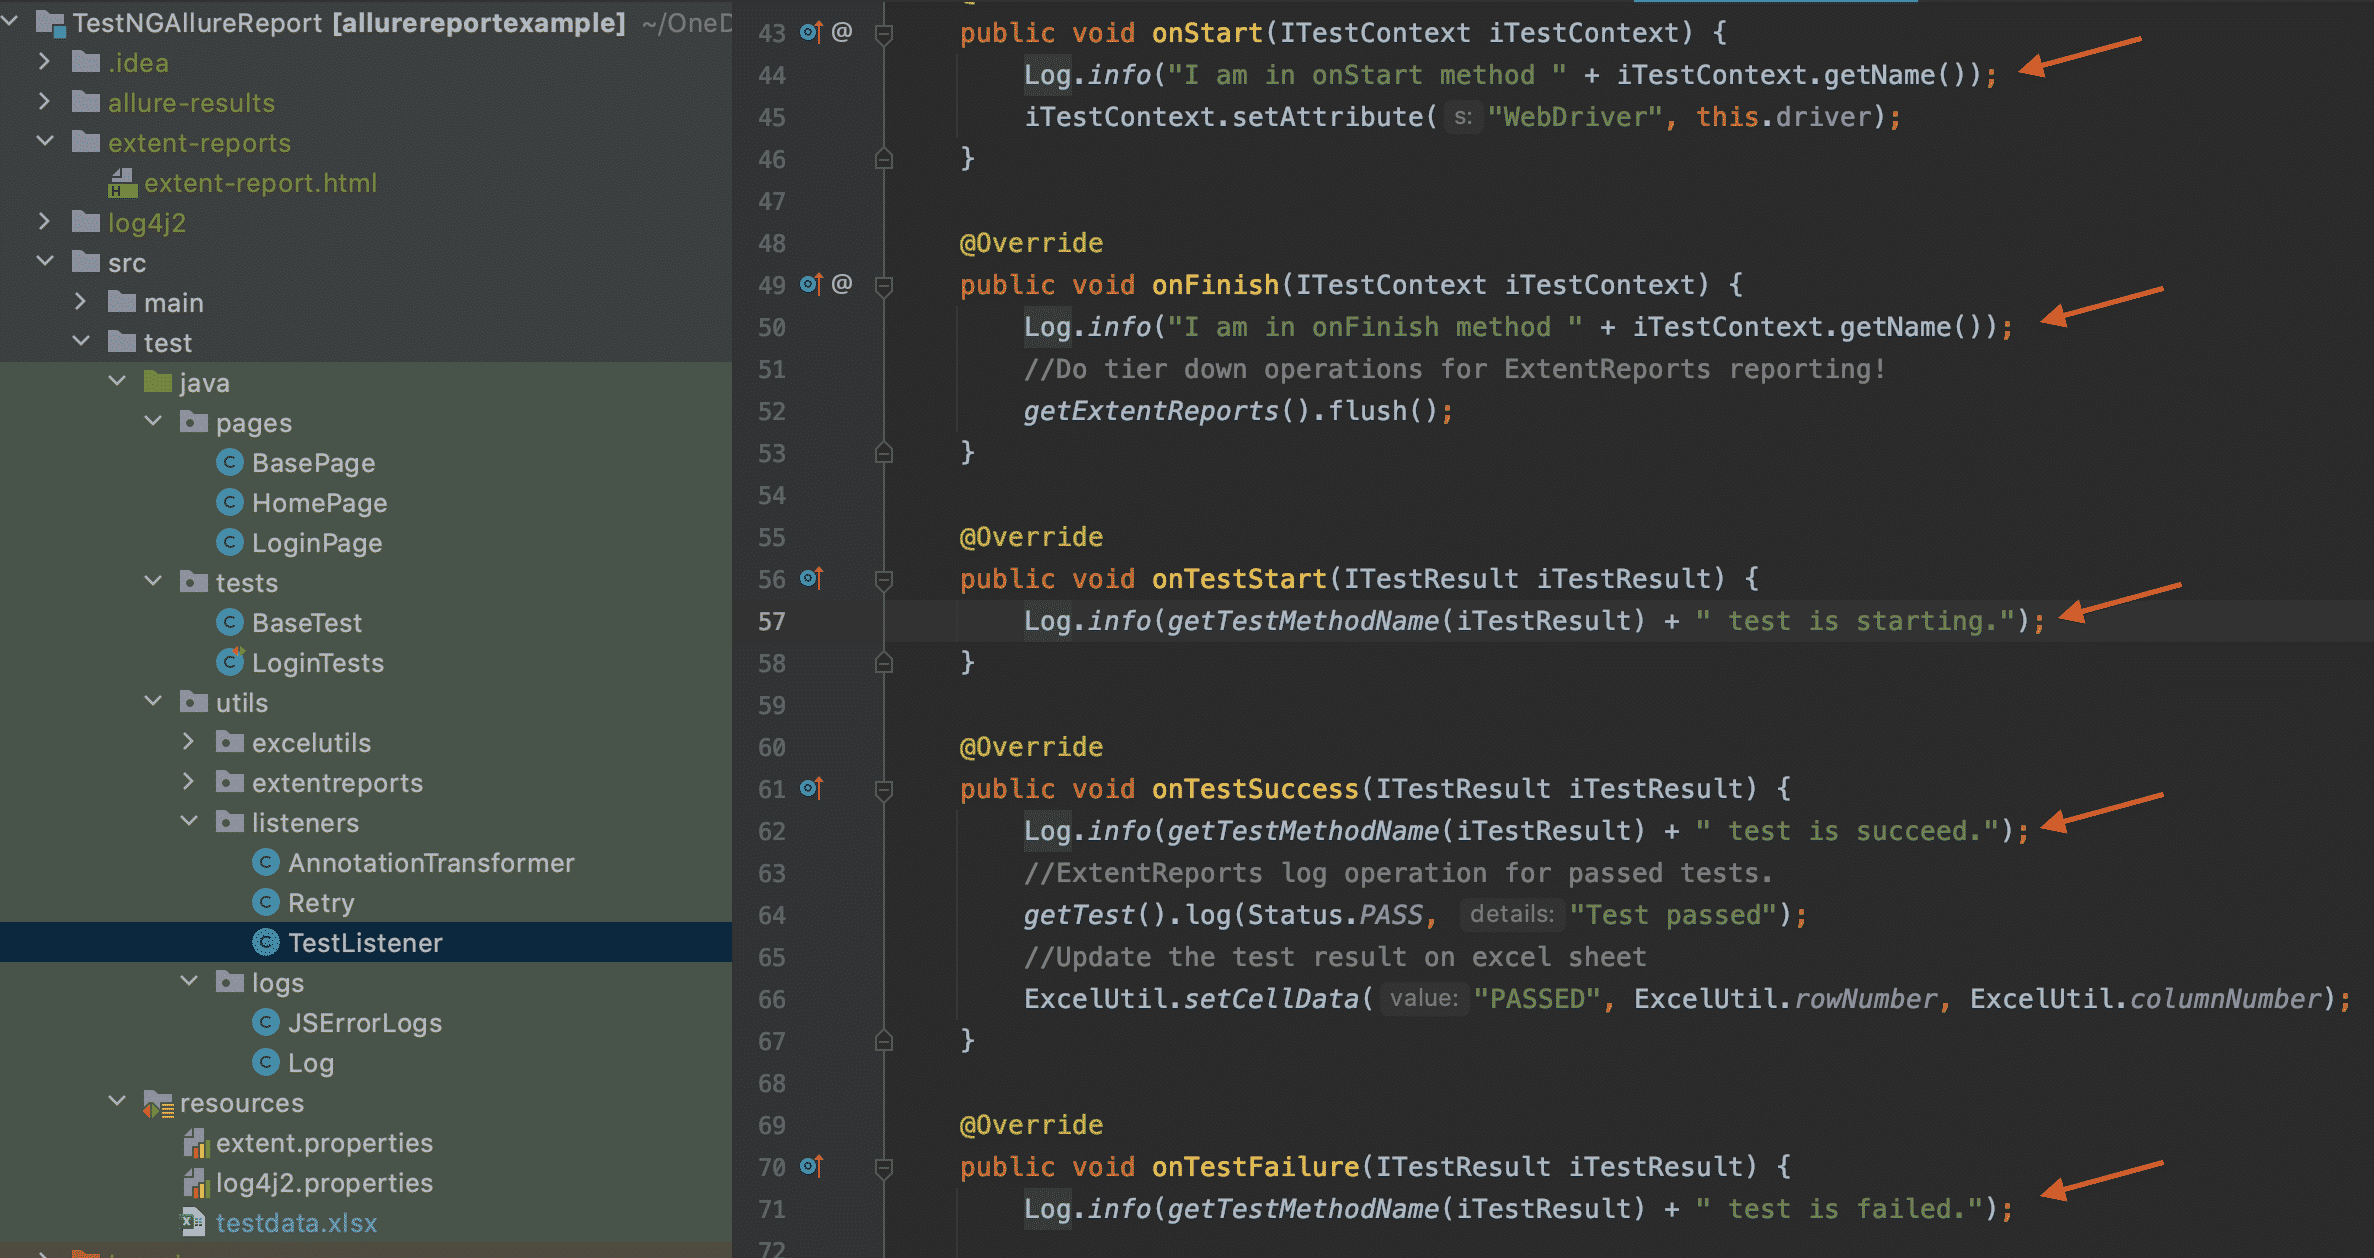2374x1258 pixels.
Task: Click the extent-report.html file icon
Action: click(x=123, y=183)
